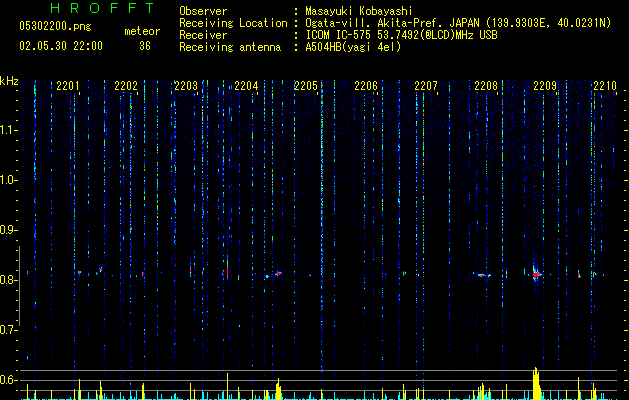This screenshot has width=629, height=400.
Task: Click the long horizontal echo trace below 2208
Action: pos(482,275)
